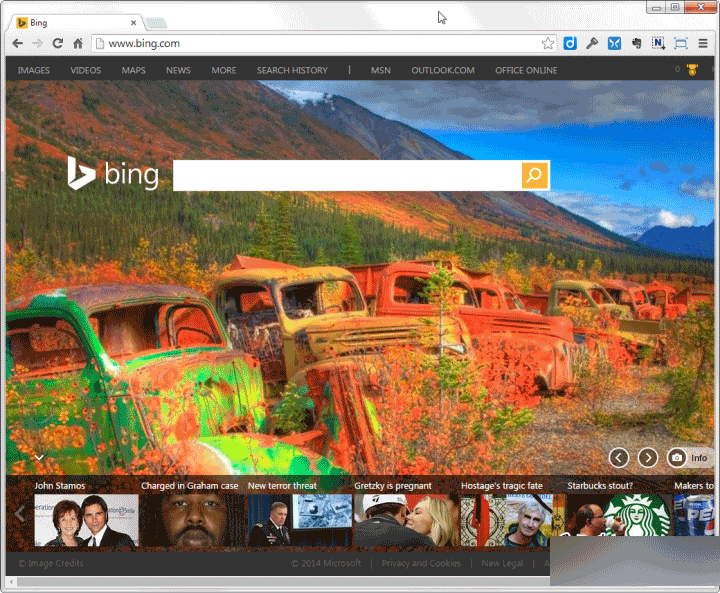The height and width of the screenshot is (593, 720).
Task: Open the NEWS menu item
Action: coord(178,70)
